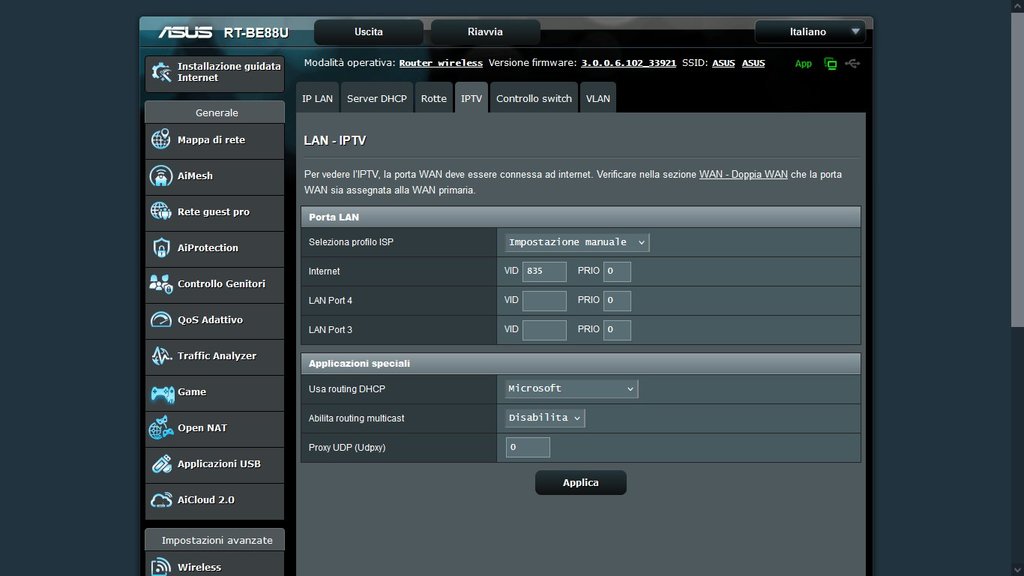Expand the Seleziona profilo ISP dropdown
The width and height of the screenshot is (1024, 576).
[x=576, y=242]
